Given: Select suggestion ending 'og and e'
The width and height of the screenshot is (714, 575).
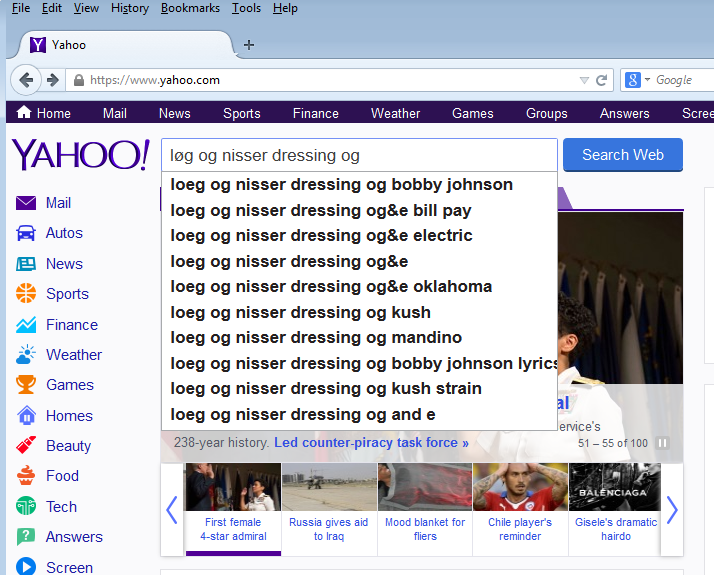Looking at the screenshot, I should click(x=359, y=414).
